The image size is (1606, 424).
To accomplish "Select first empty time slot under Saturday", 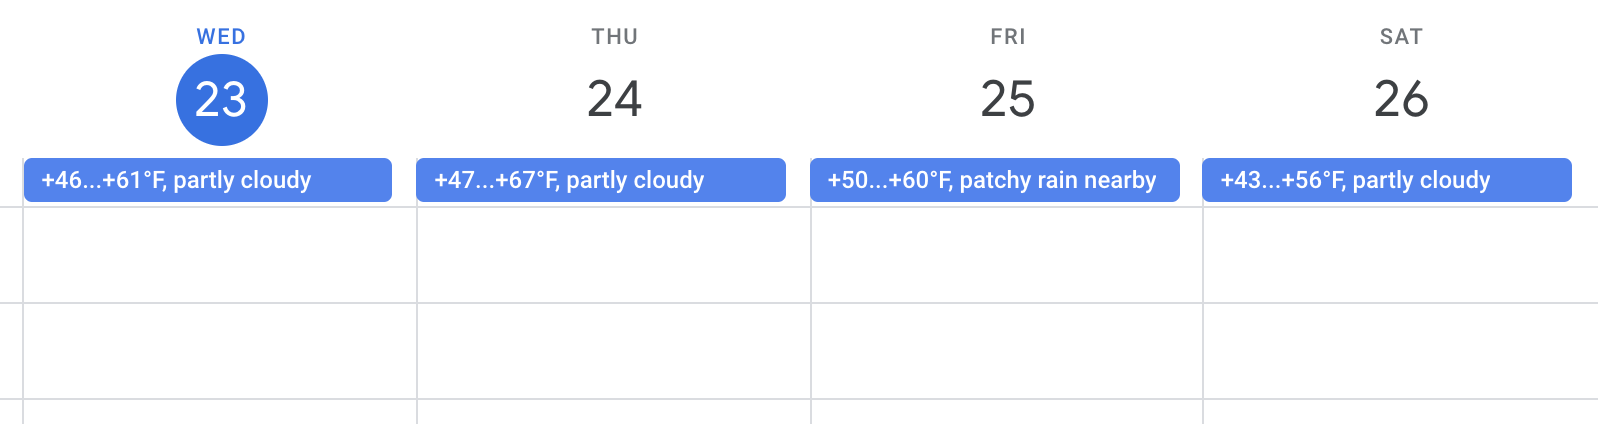I will click(1401, 255).
